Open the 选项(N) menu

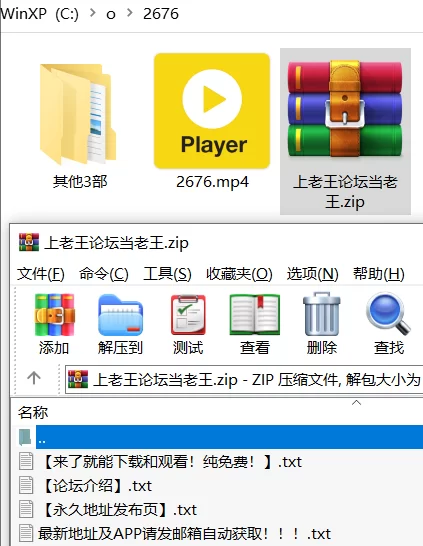312,274
